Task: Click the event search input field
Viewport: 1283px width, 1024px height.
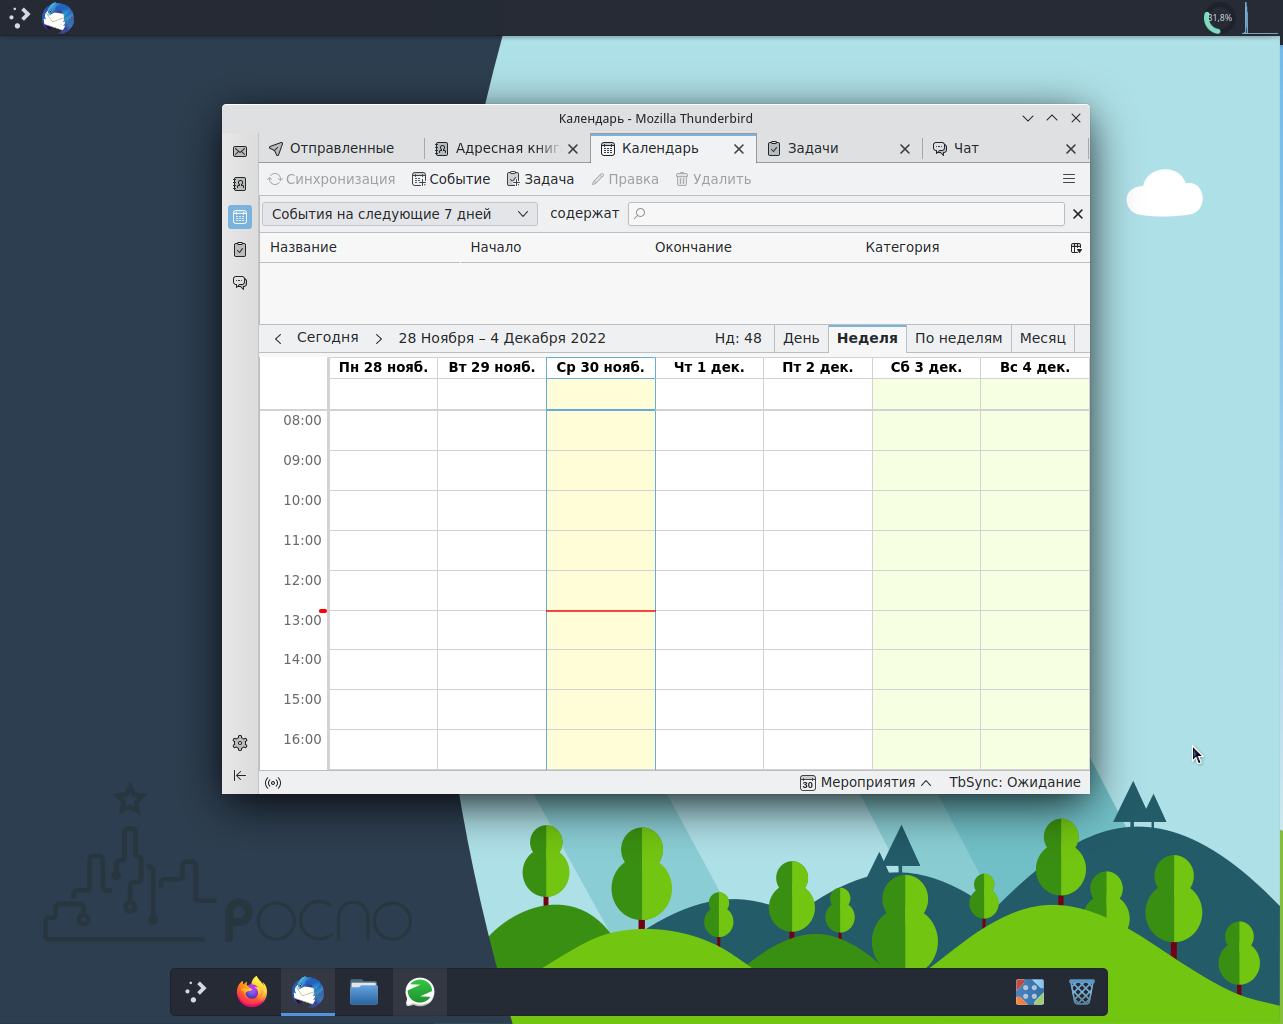Action: [x=850, y=214]
